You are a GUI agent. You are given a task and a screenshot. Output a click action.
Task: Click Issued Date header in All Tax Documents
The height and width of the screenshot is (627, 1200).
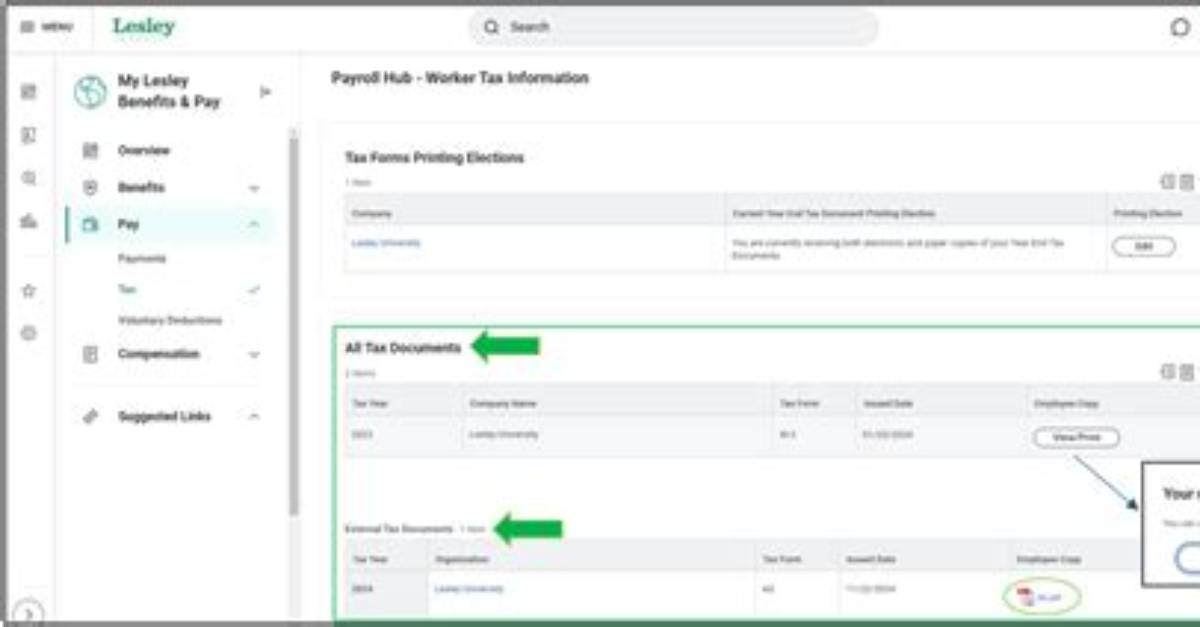[889, 402]
